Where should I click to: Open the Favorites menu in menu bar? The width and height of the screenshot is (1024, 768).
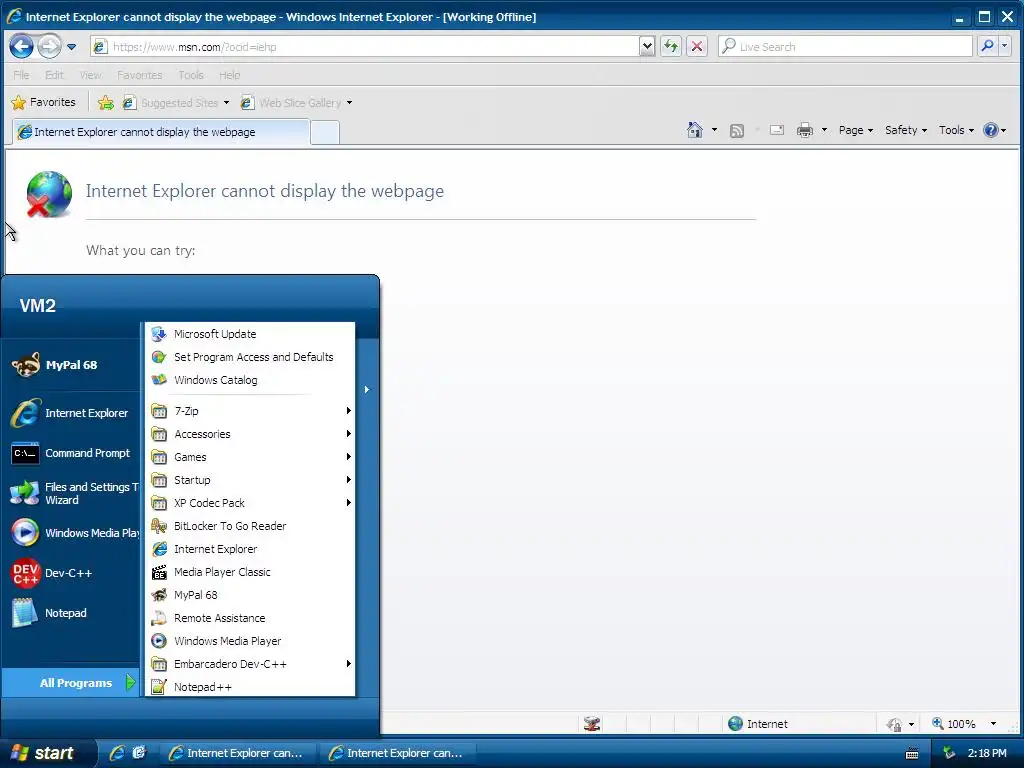(x=140, y=75)
